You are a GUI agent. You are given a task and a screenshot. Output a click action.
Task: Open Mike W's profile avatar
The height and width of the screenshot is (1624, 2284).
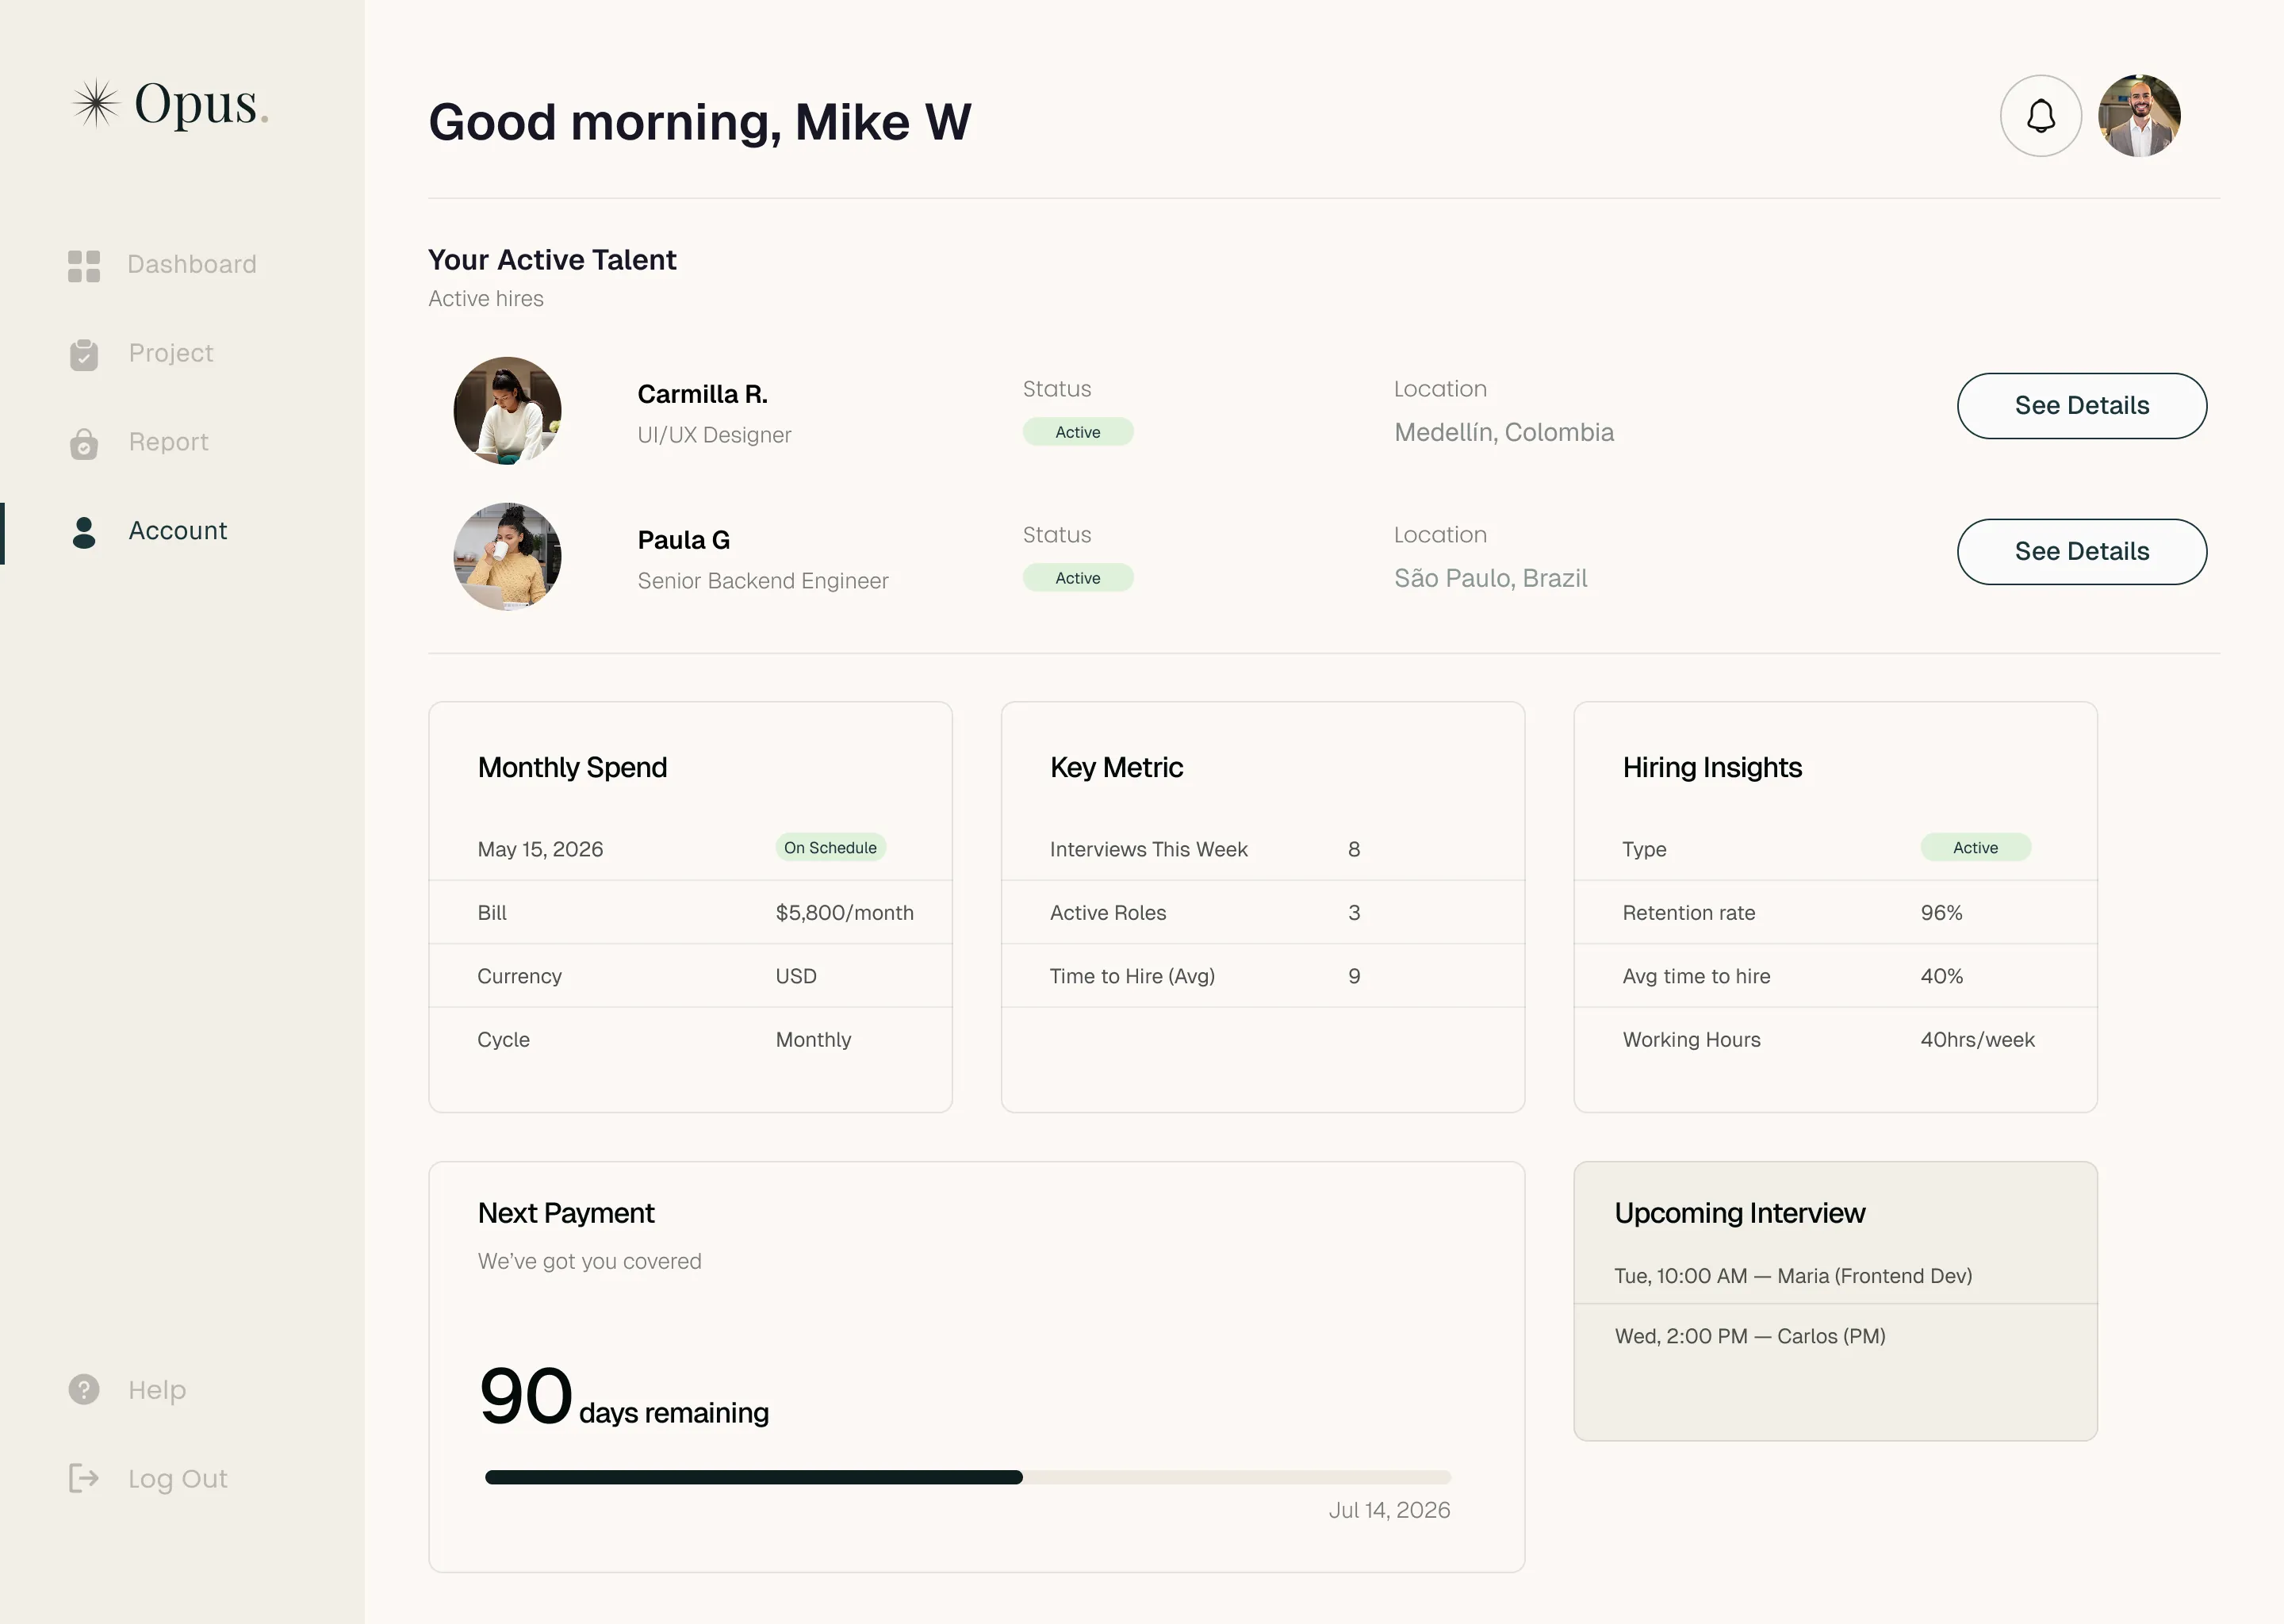[x=2139, y=116]
